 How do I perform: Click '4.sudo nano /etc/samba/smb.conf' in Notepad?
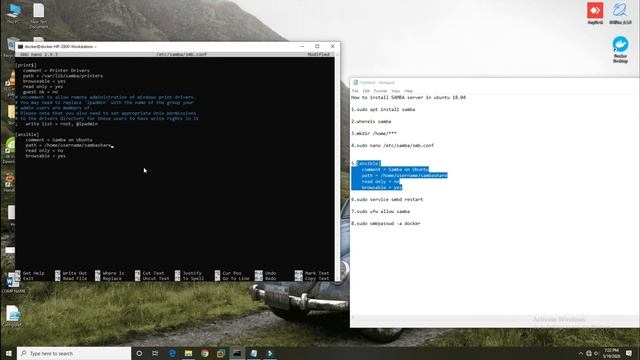393,145
